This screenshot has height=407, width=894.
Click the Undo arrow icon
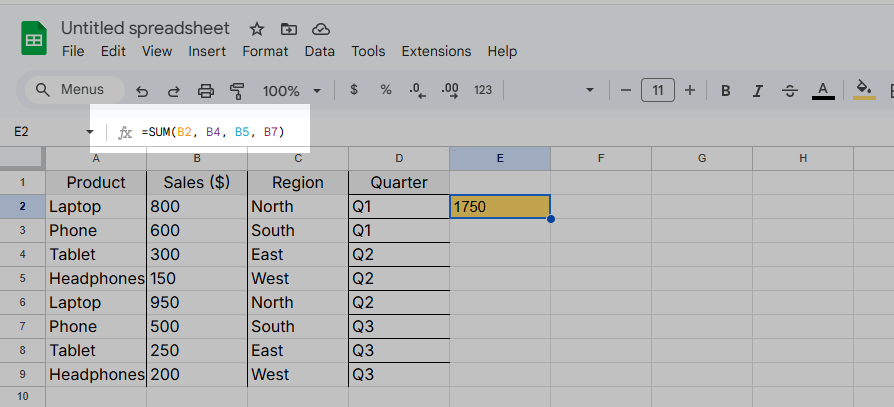tap(142, 91)
